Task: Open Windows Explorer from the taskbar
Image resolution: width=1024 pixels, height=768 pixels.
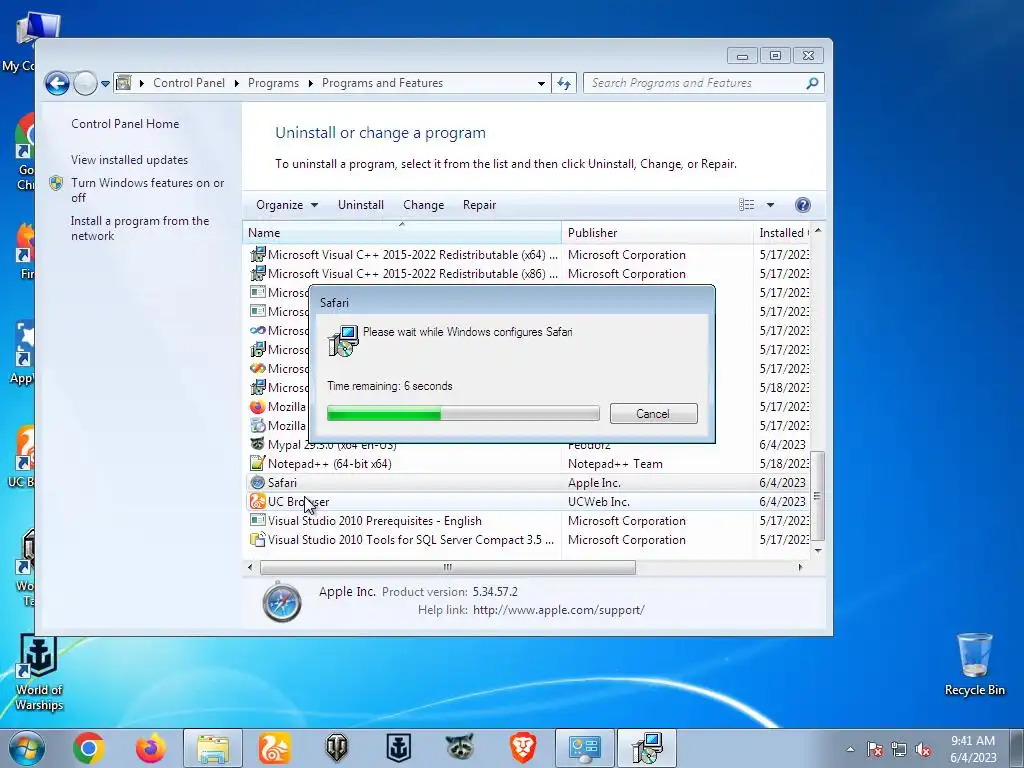Action: [213, 748]
